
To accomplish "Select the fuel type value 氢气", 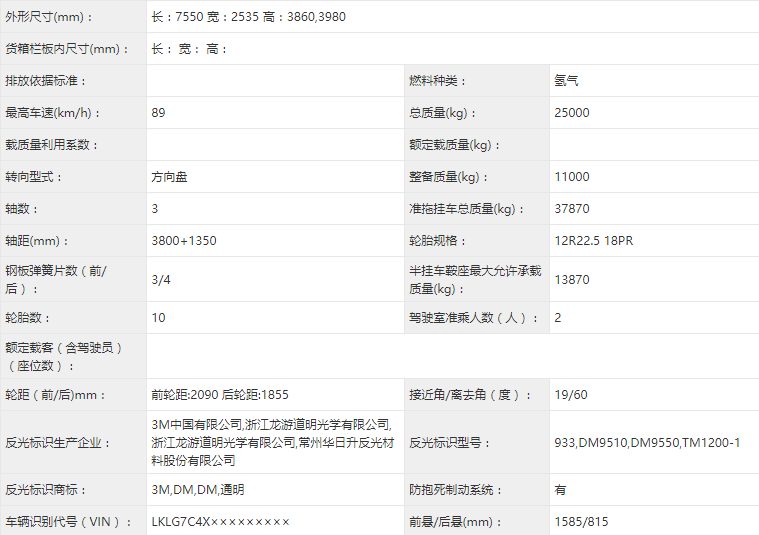I will coord(566,81).
